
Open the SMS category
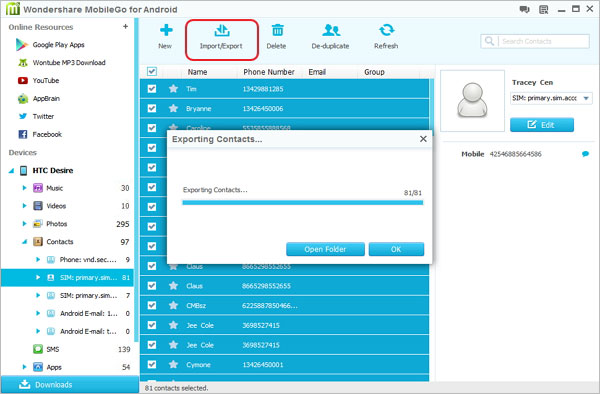(53, 349)
